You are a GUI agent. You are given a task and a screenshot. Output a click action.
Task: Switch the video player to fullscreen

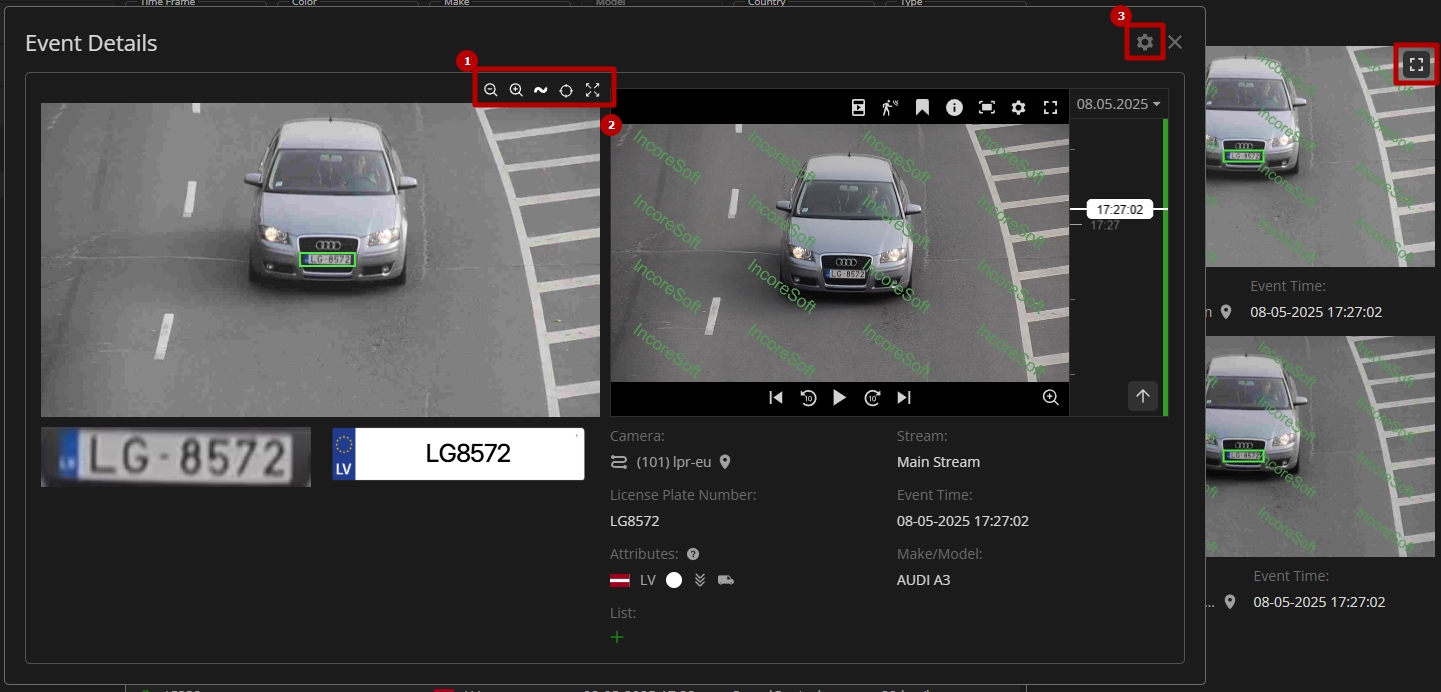1050,107
